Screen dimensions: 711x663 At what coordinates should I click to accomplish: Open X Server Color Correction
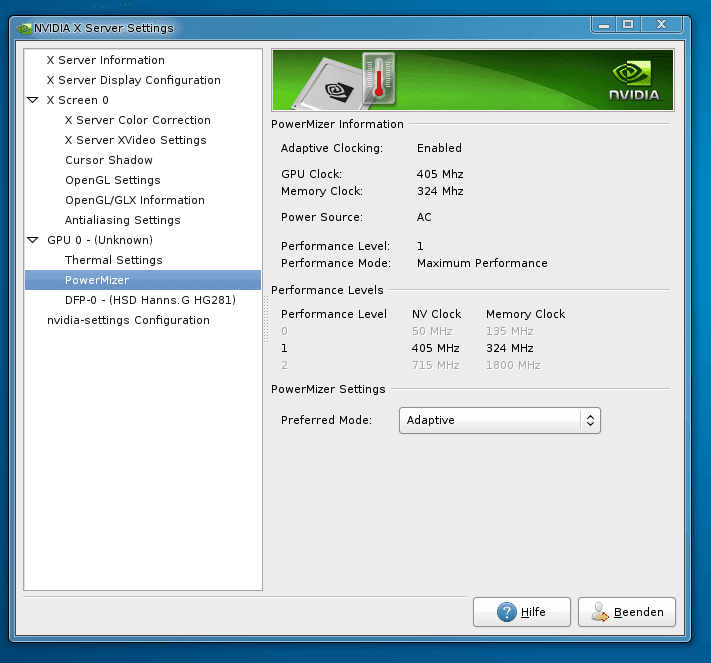[138, 120]
